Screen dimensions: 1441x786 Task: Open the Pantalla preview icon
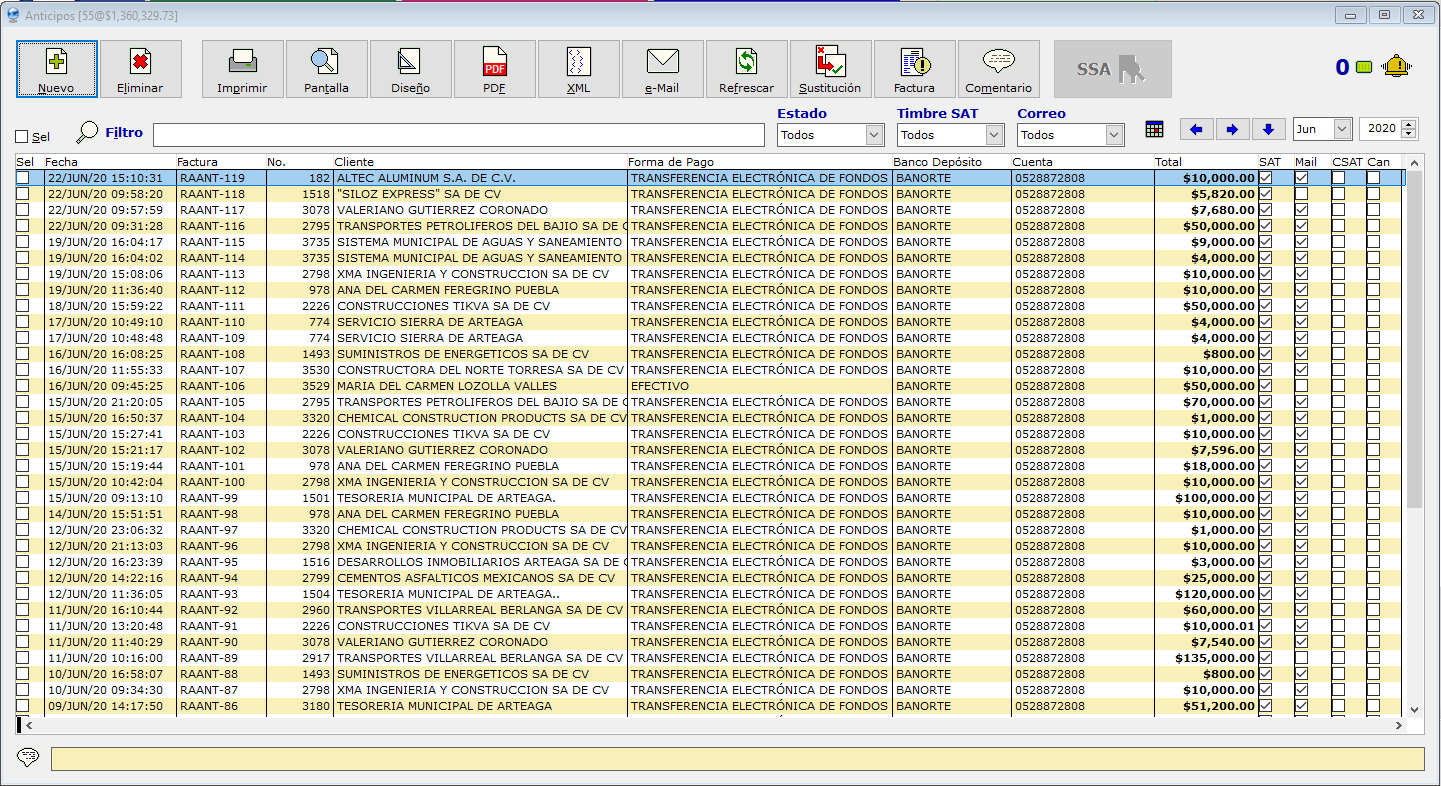pos(326,62)
